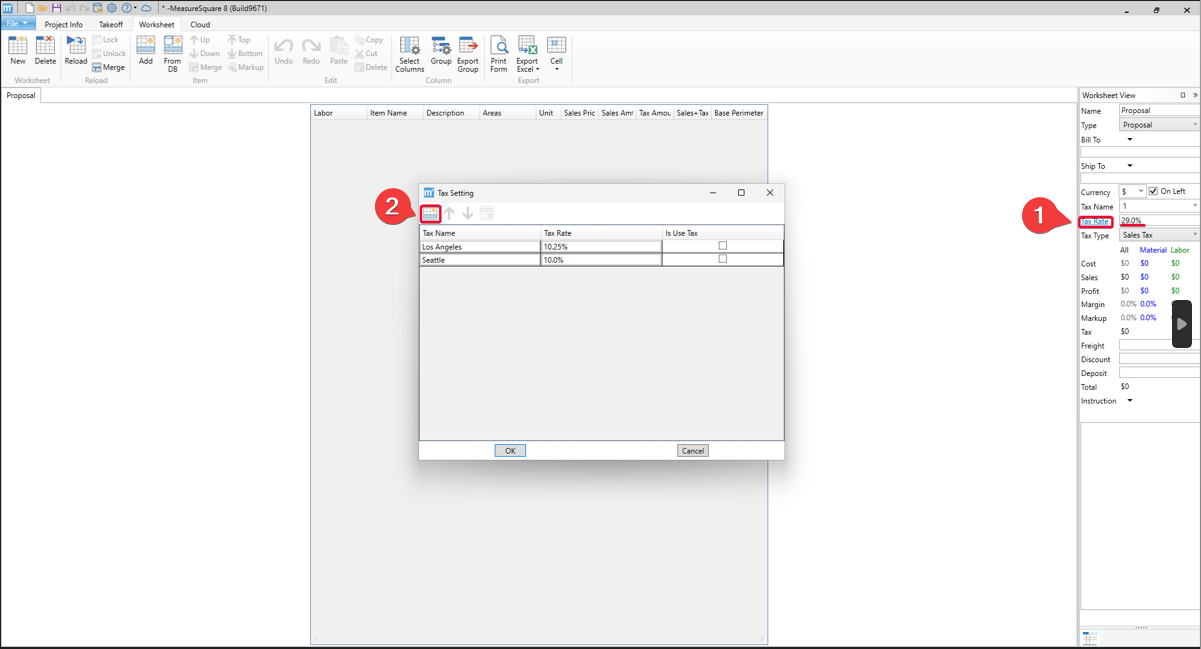The height and width of the screenshot is (649, 1201).
Task: Click the Tax Rate field showing 29.0%
Action: [1159, 221]
